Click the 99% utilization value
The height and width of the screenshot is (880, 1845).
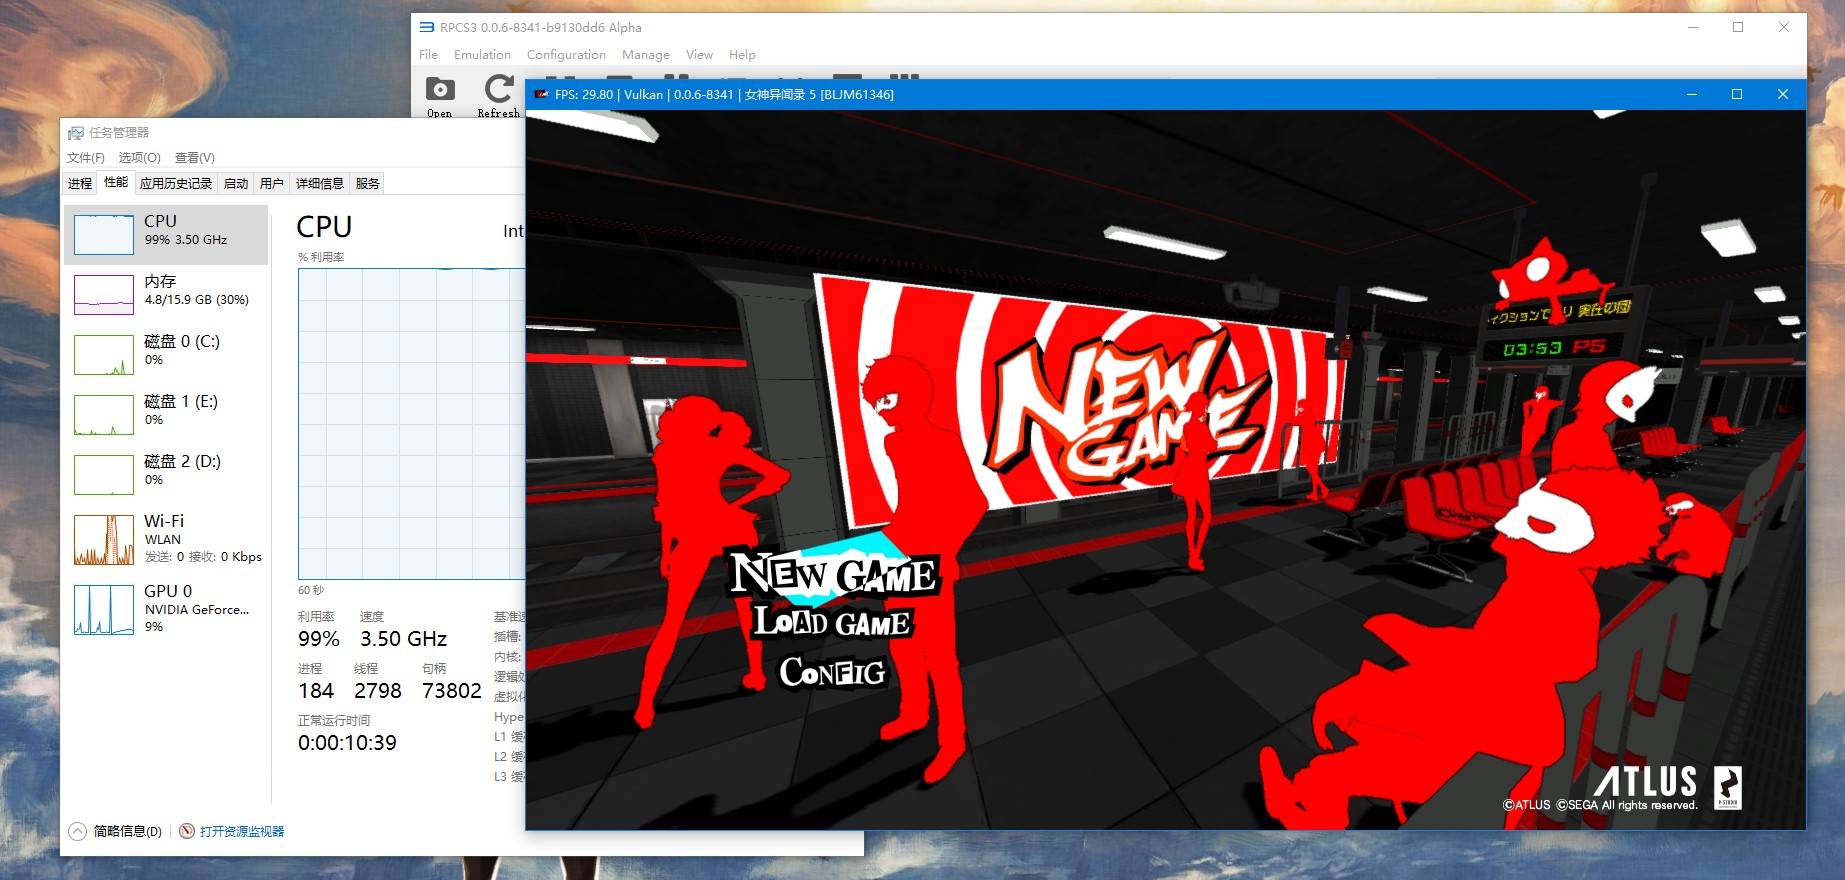tap(319, 638)
